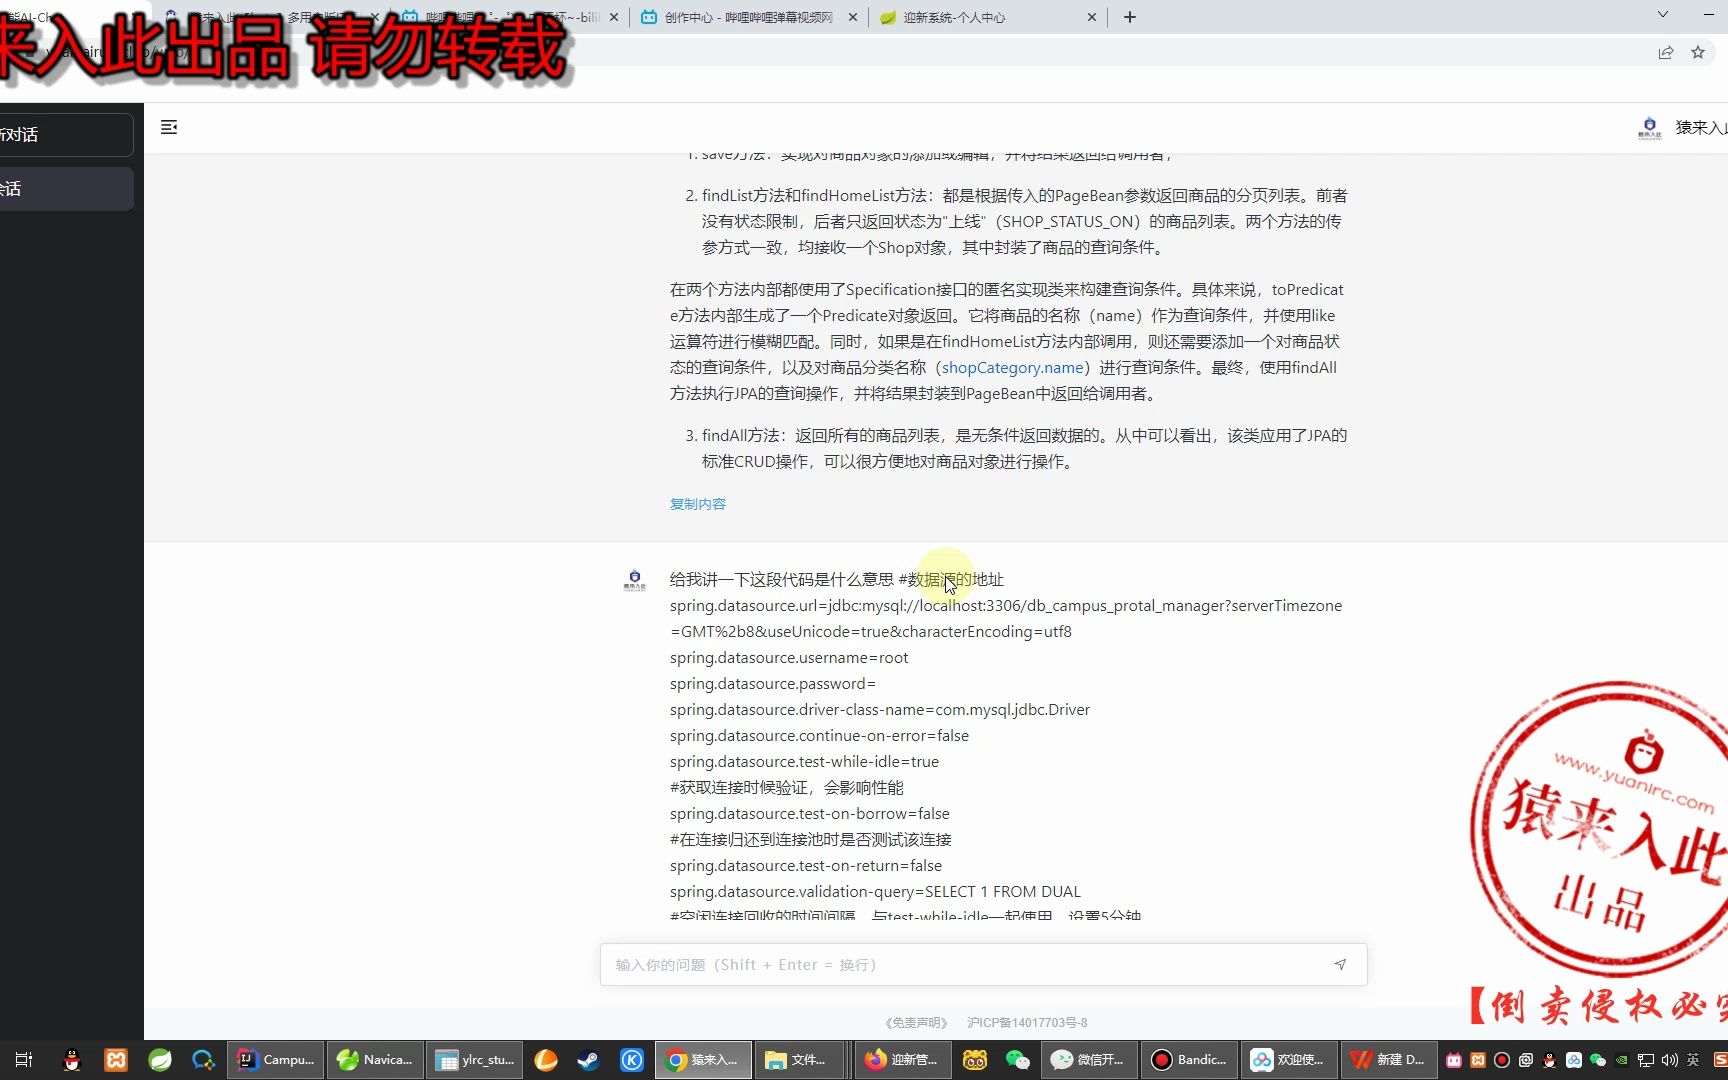Switch input language with the 英 indicator
This screenshot has height=1080, width=1728.
coord(1693,1060)
